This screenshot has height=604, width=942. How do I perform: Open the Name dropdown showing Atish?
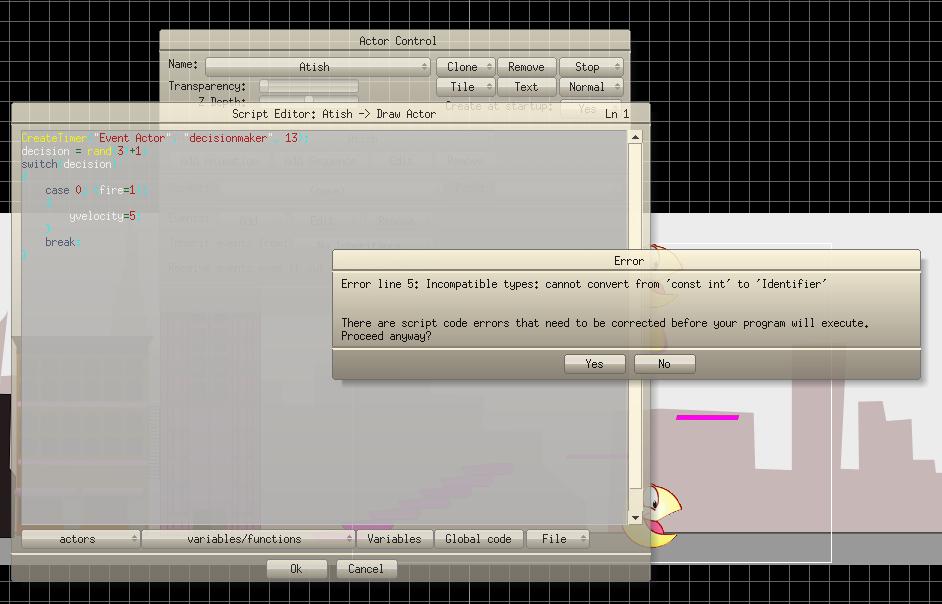point(318,67)
